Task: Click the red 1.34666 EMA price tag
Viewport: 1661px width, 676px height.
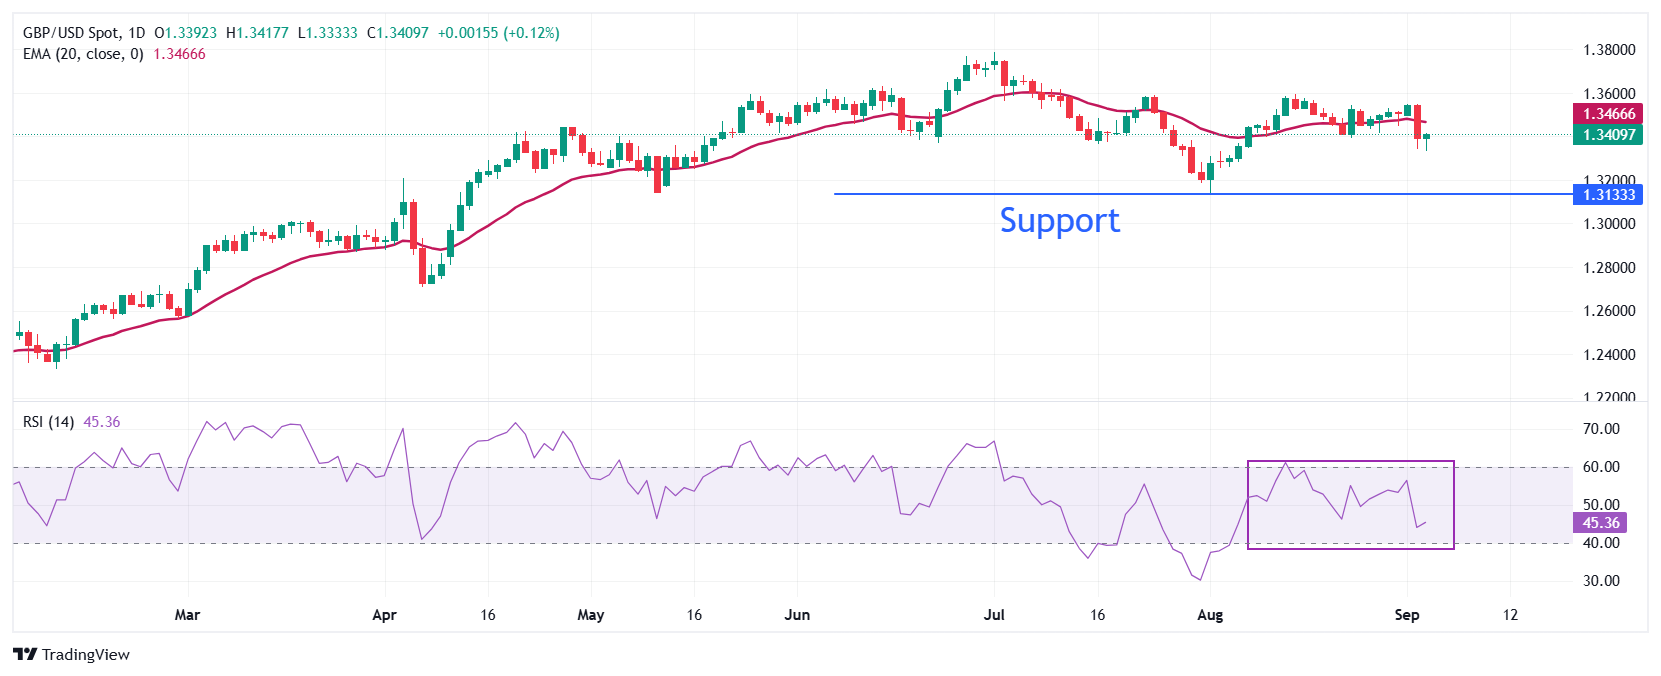Action: (1608, 114)
